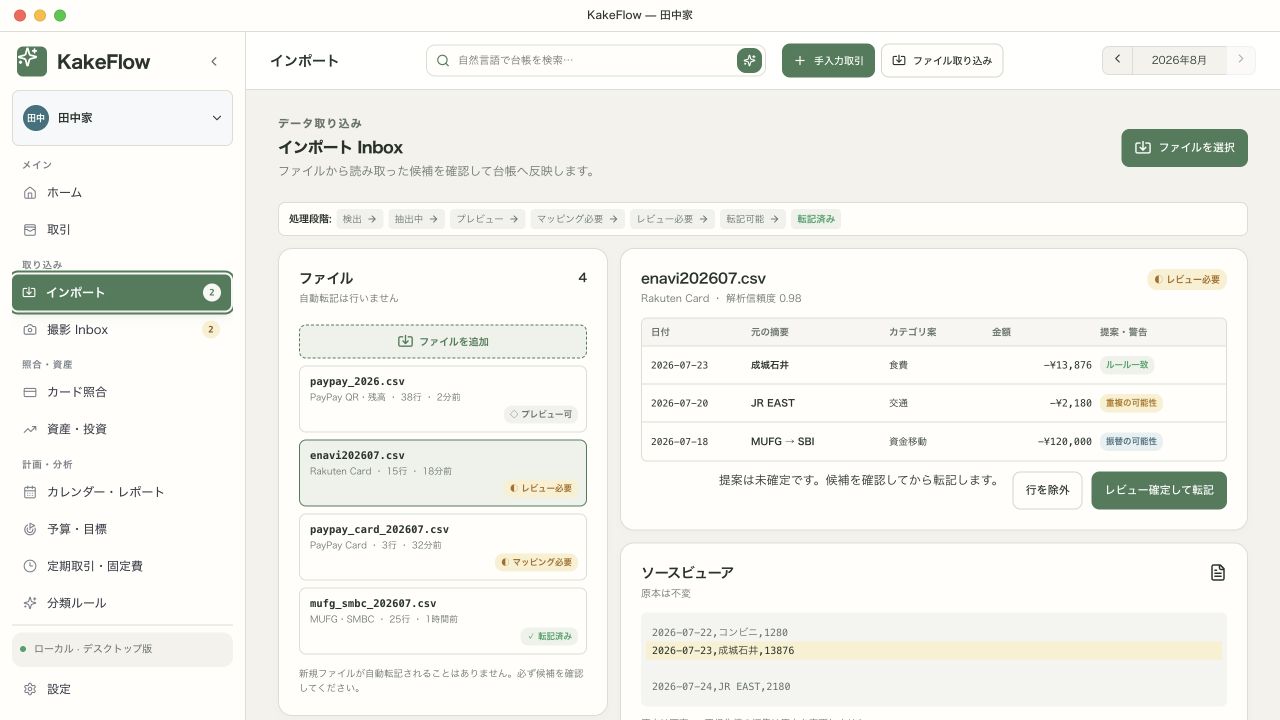
Task: Click the 検出 stage chip
Action: (359, 218)
